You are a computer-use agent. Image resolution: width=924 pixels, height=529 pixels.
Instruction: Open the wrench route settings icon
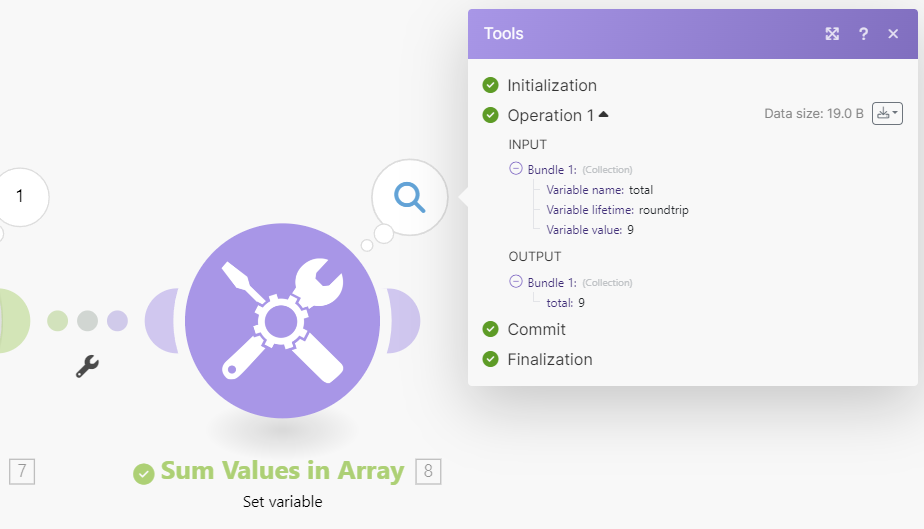pyautogui.click(x=87, y=367)
